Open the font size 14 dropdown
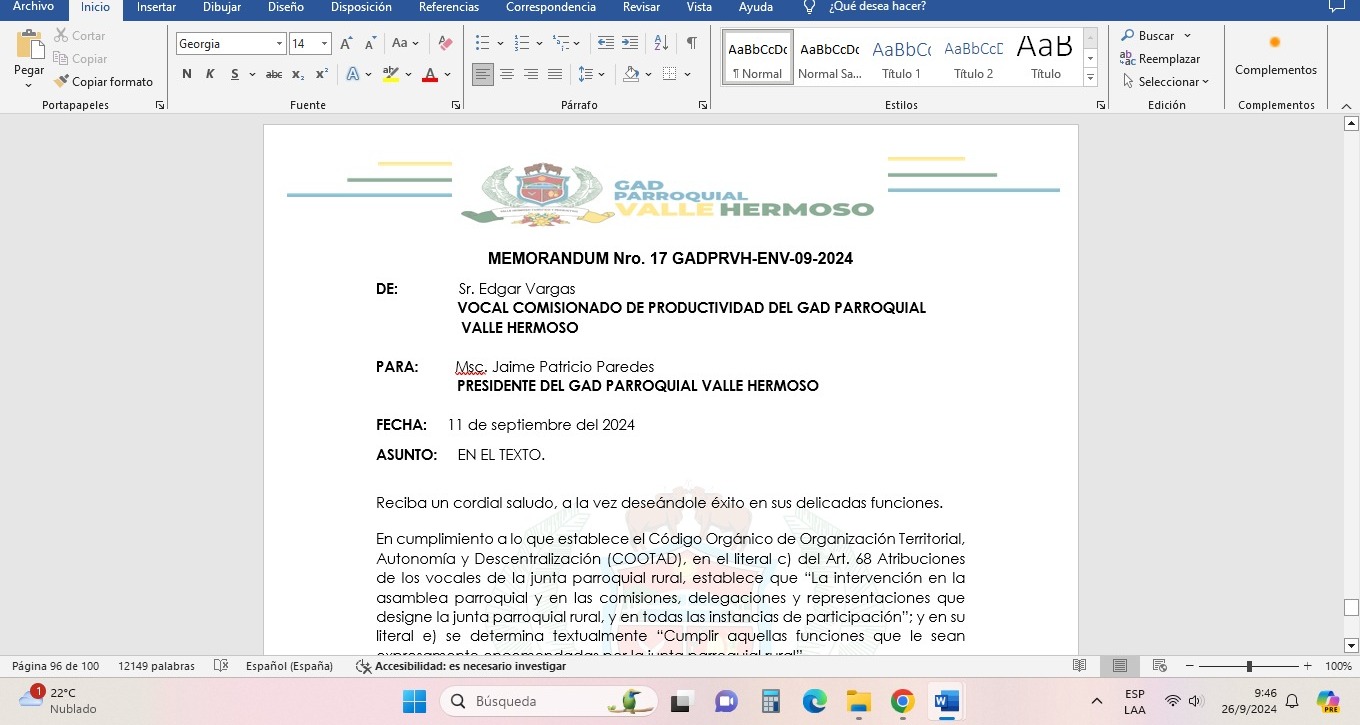This screenshot has height=725, width=1360. coord(324,44)
